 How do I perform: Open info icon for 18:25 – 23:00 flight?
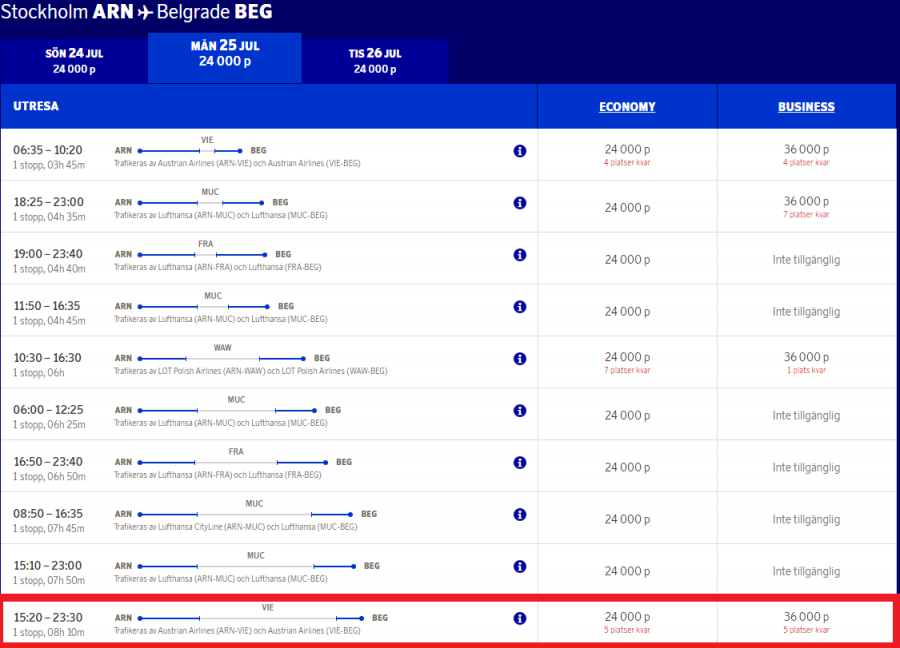click(x=520, y=203)
